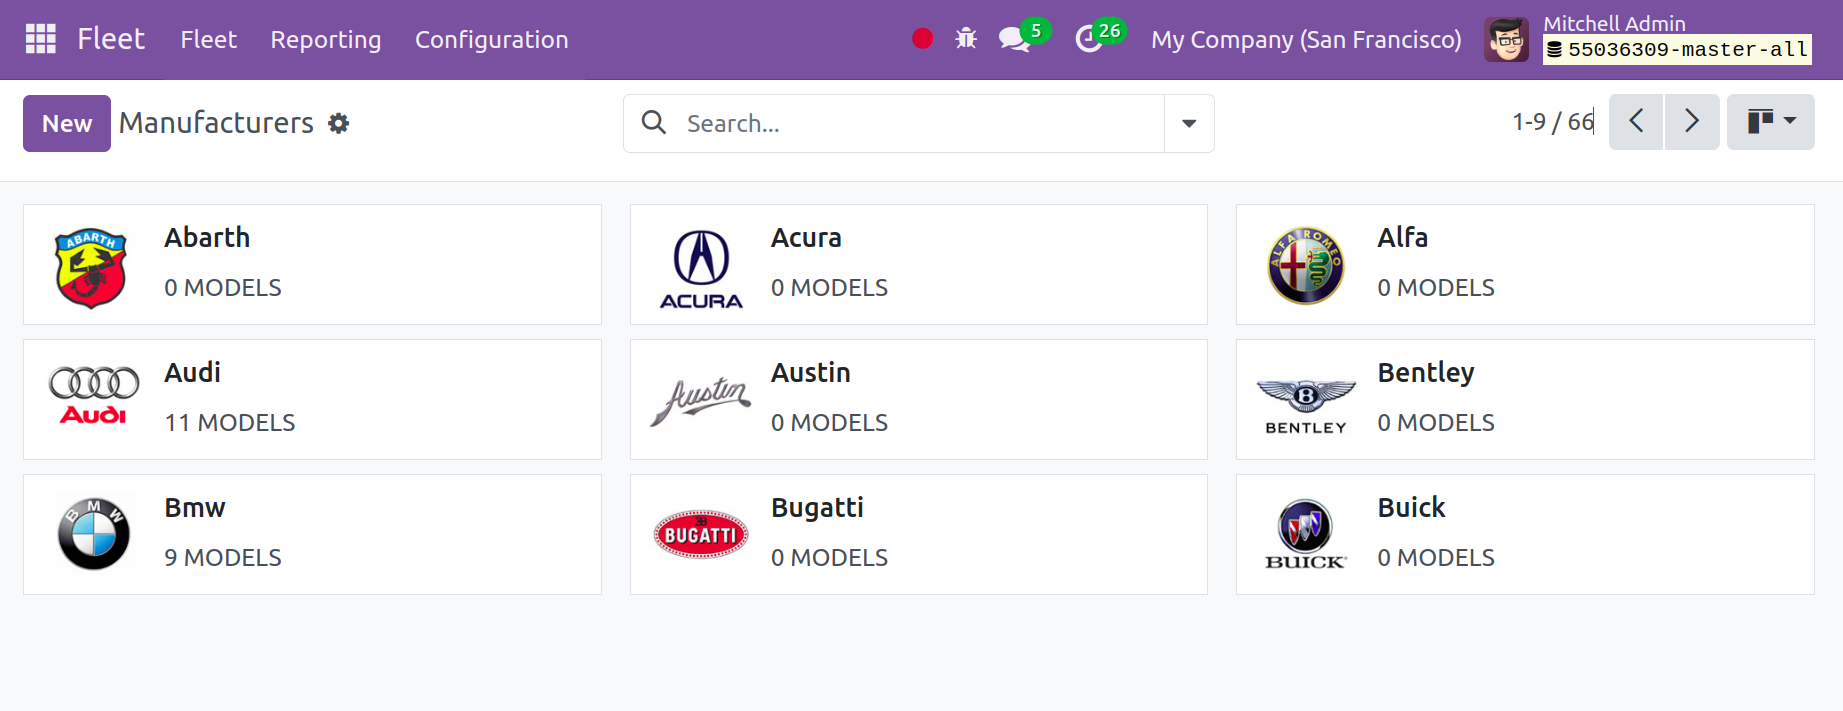
Task: Open the apps grid menu icon
Action: 41,39
